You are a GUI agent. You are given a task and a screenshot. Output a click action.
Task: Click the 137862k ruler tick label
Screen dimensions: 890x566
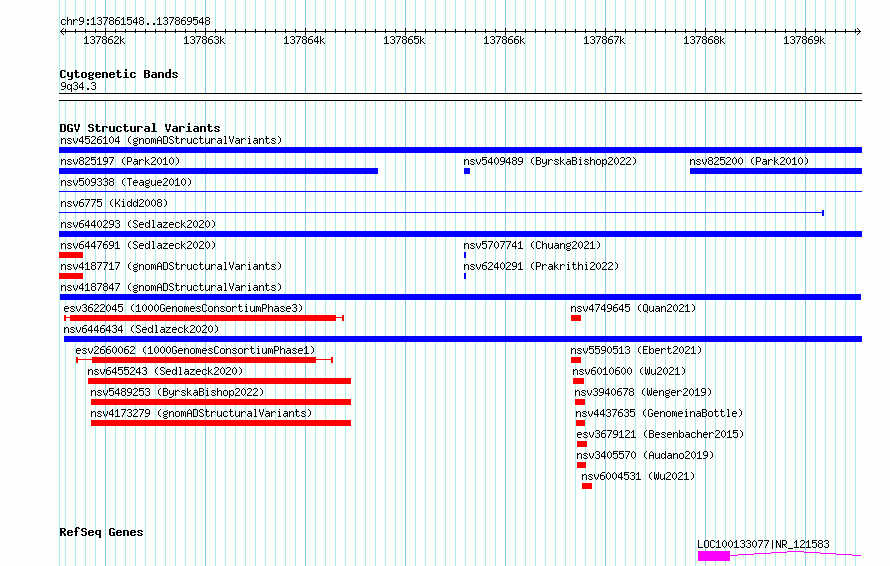tap(104, 40)
